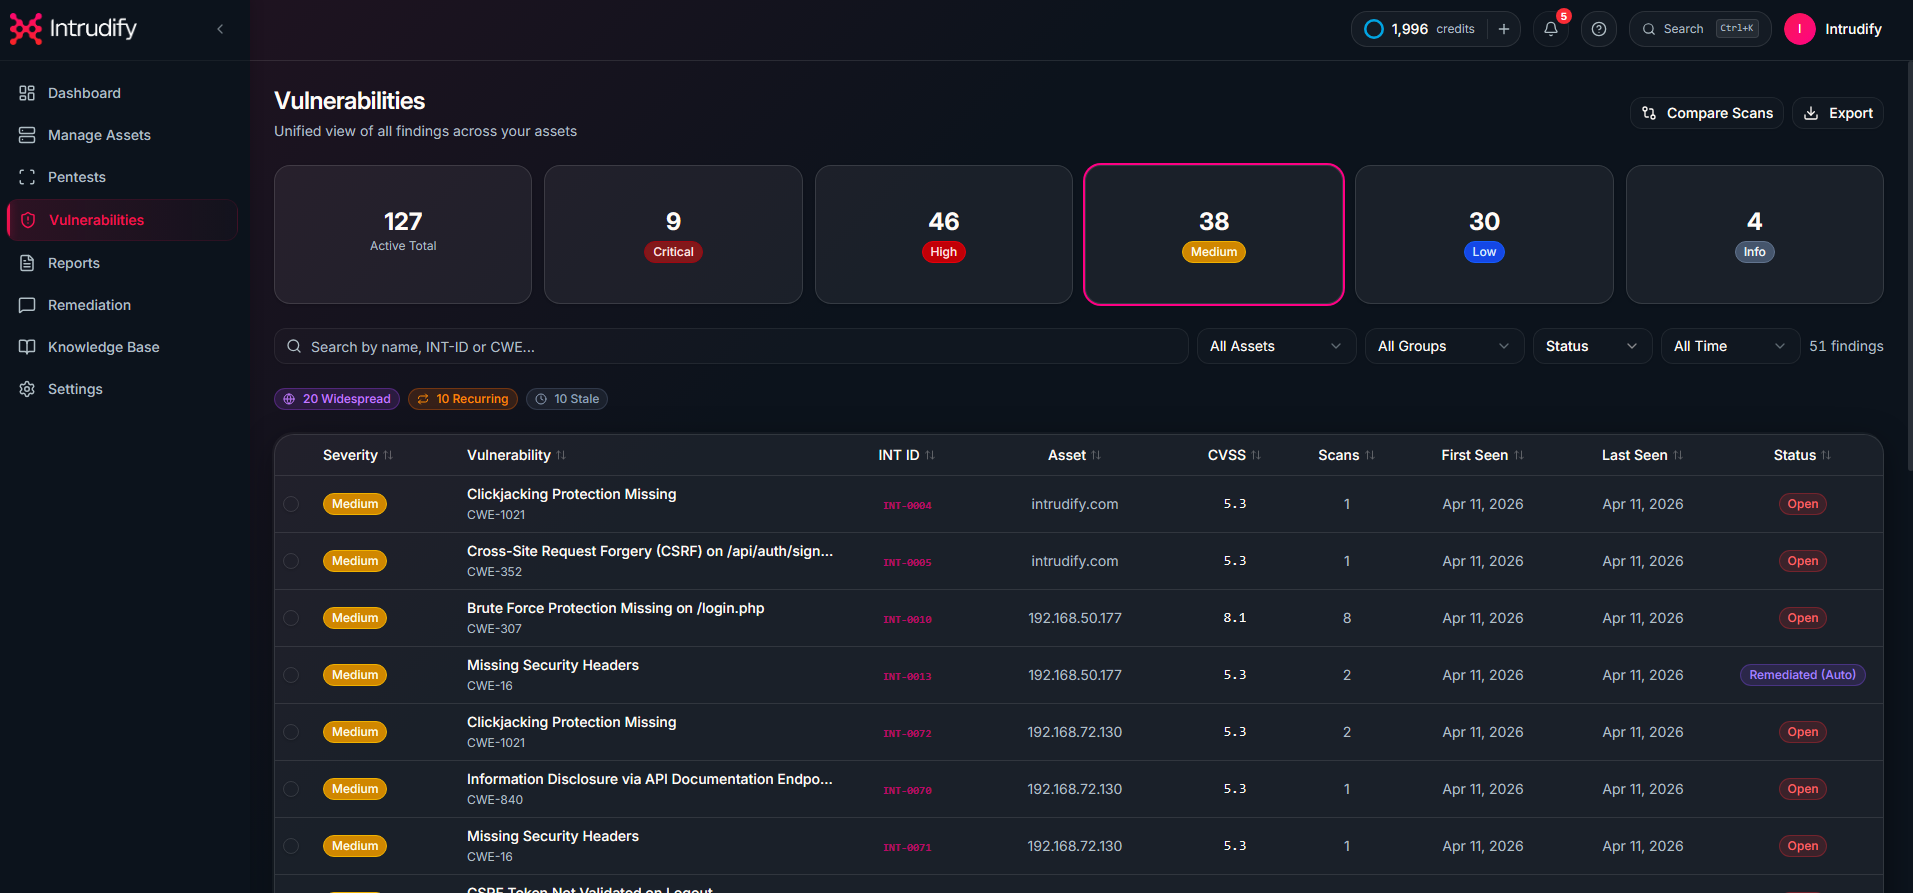
Task: Click the Remediated (Auto) status badge
Action: point(1802,675)
